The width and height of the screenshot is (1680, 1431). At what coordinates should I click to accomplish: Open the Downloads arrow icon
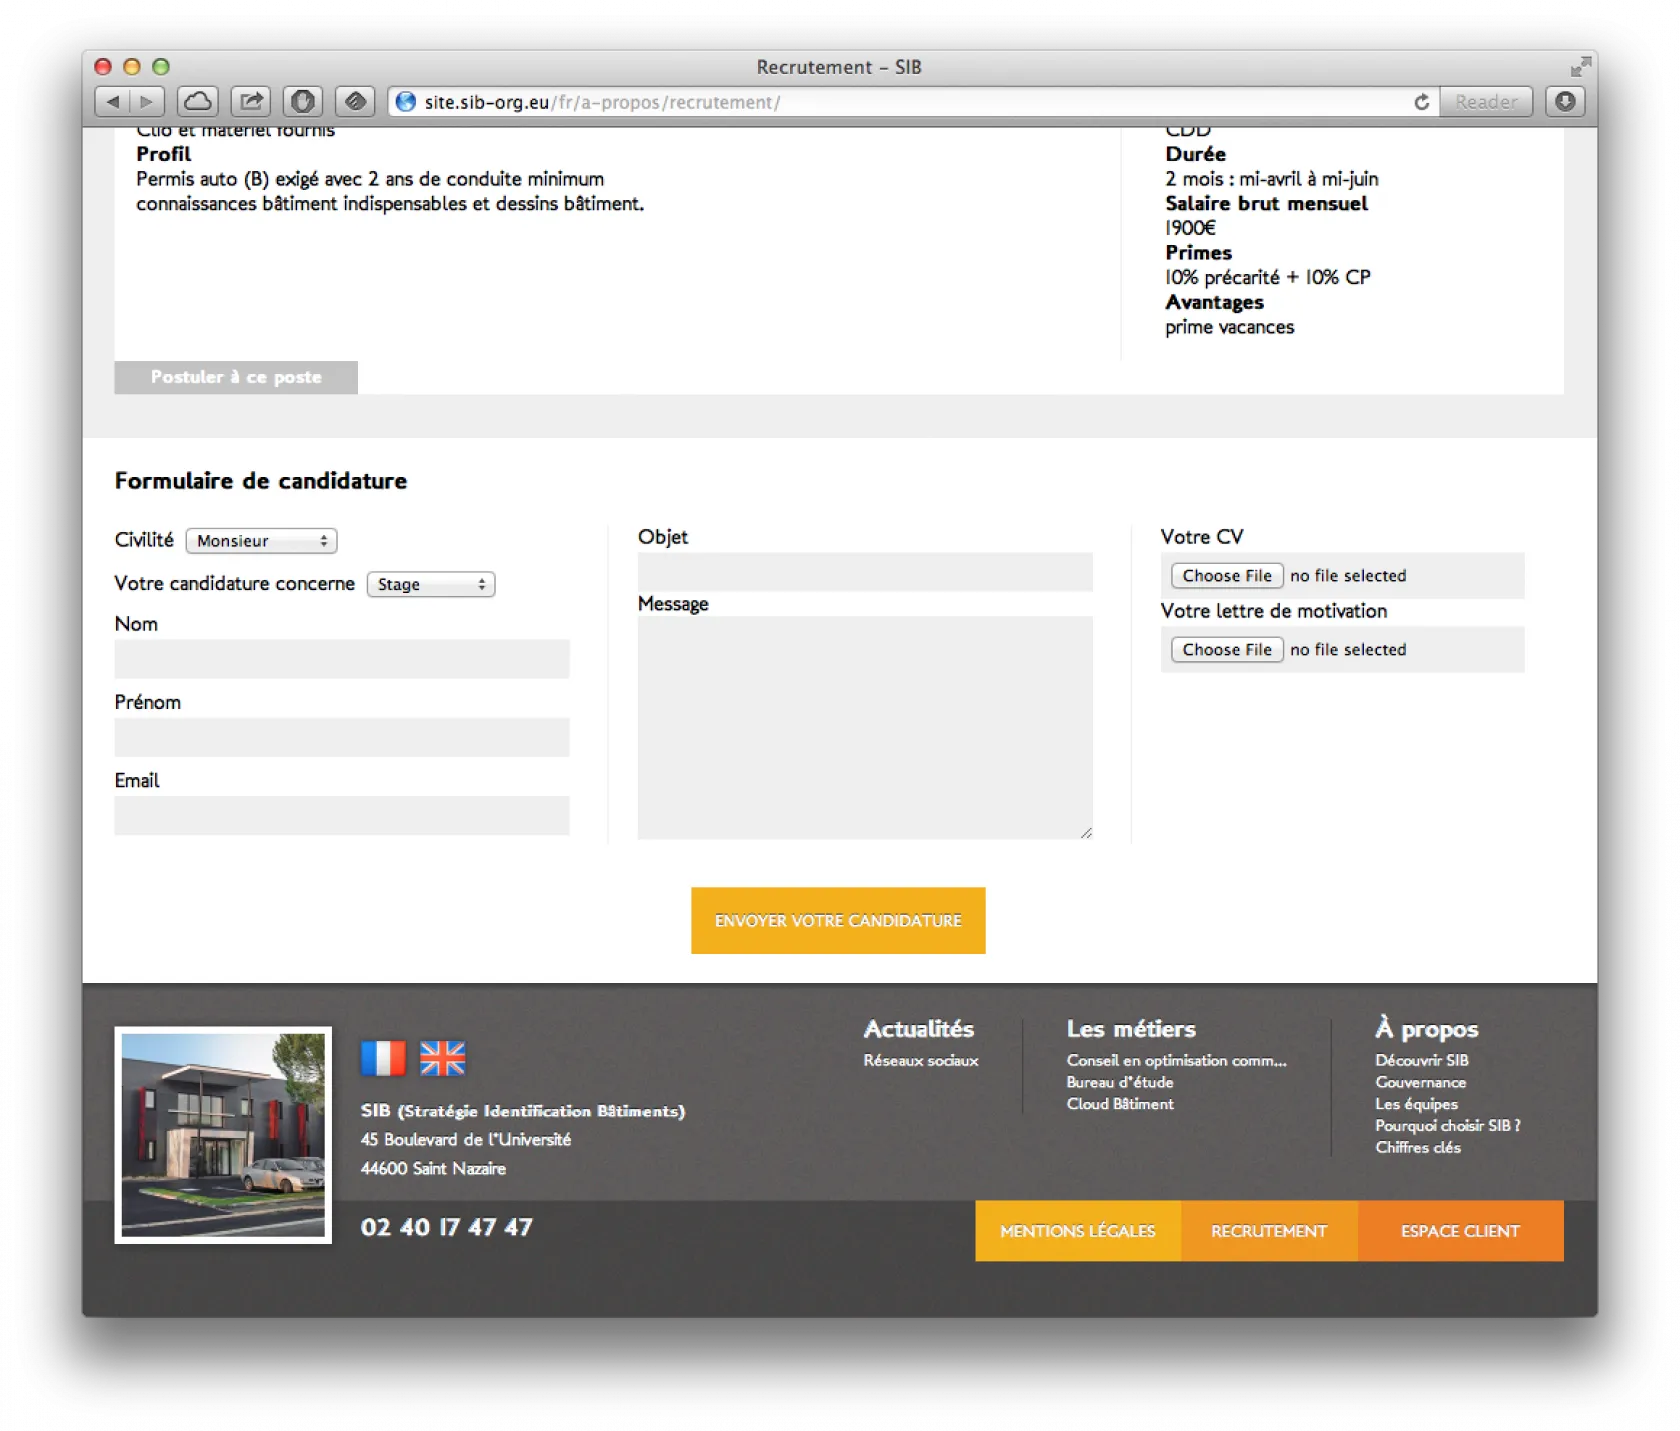[1565, 102]
